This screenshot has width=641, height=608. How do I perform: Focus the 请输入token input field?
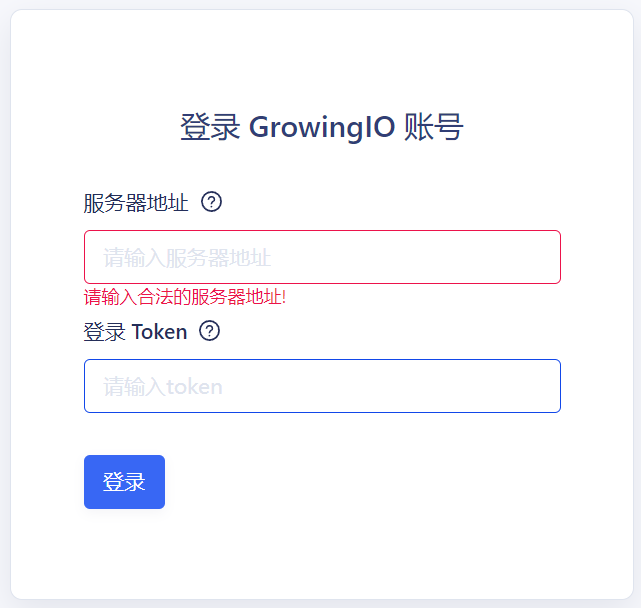click(x=322, y=386)
